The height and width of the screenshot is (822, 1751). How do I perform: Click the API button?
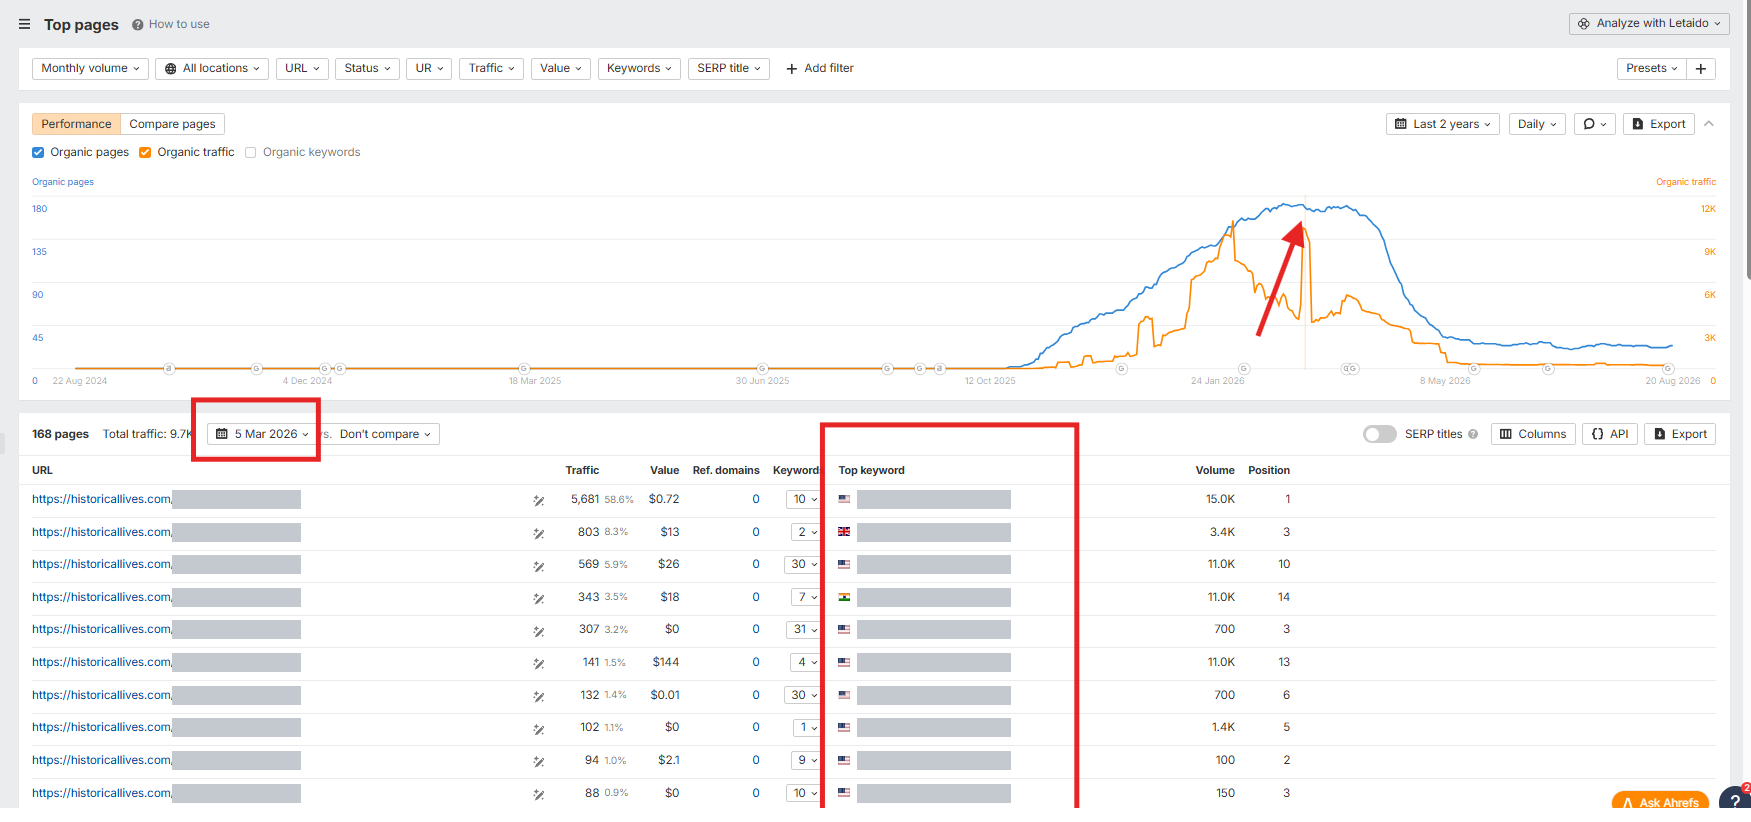pos(1610,434)
